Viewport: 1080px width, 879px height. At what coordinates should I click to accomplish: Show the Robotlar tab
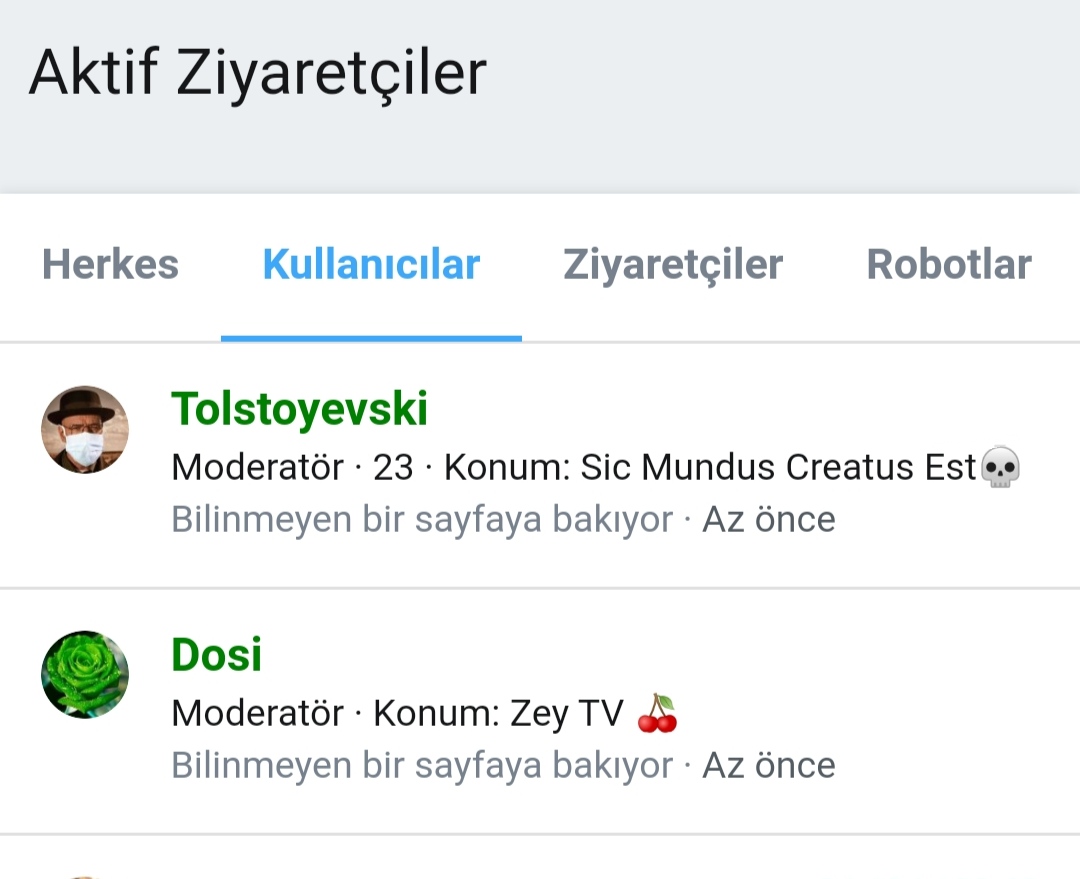(x=948, y=265)
